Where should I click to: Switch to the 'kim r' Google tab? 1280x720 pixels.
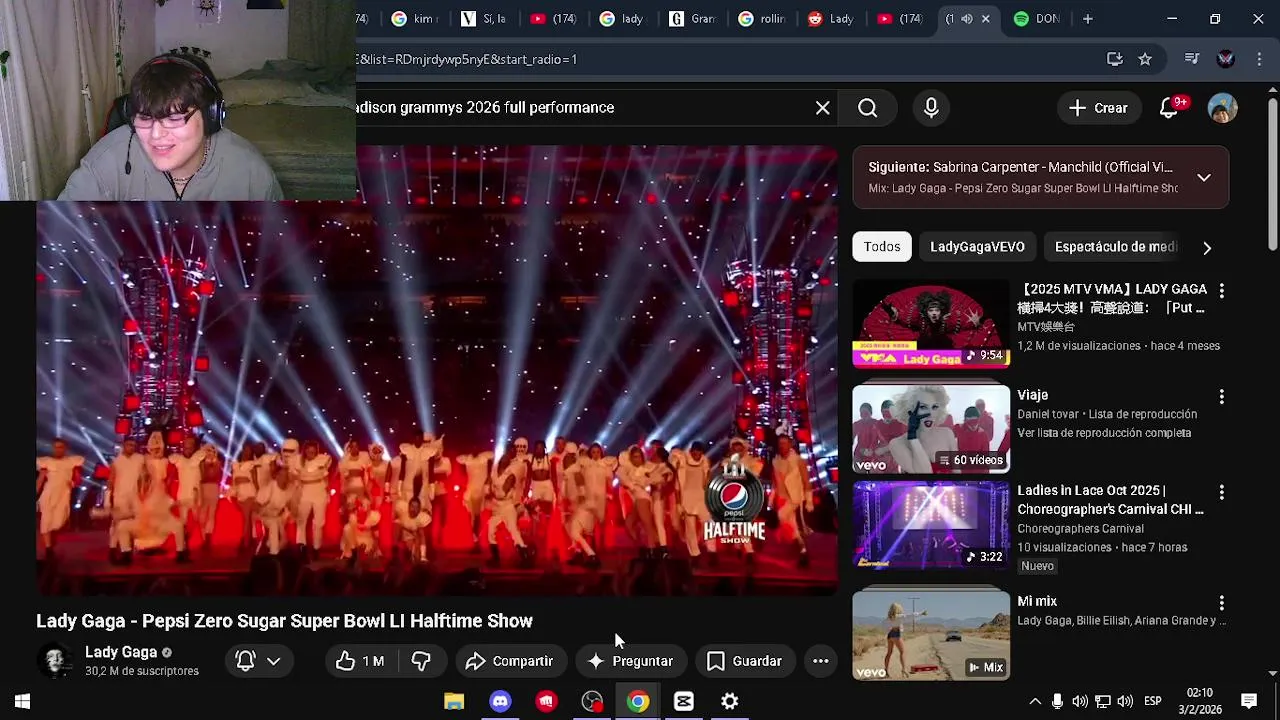point(414,19)
